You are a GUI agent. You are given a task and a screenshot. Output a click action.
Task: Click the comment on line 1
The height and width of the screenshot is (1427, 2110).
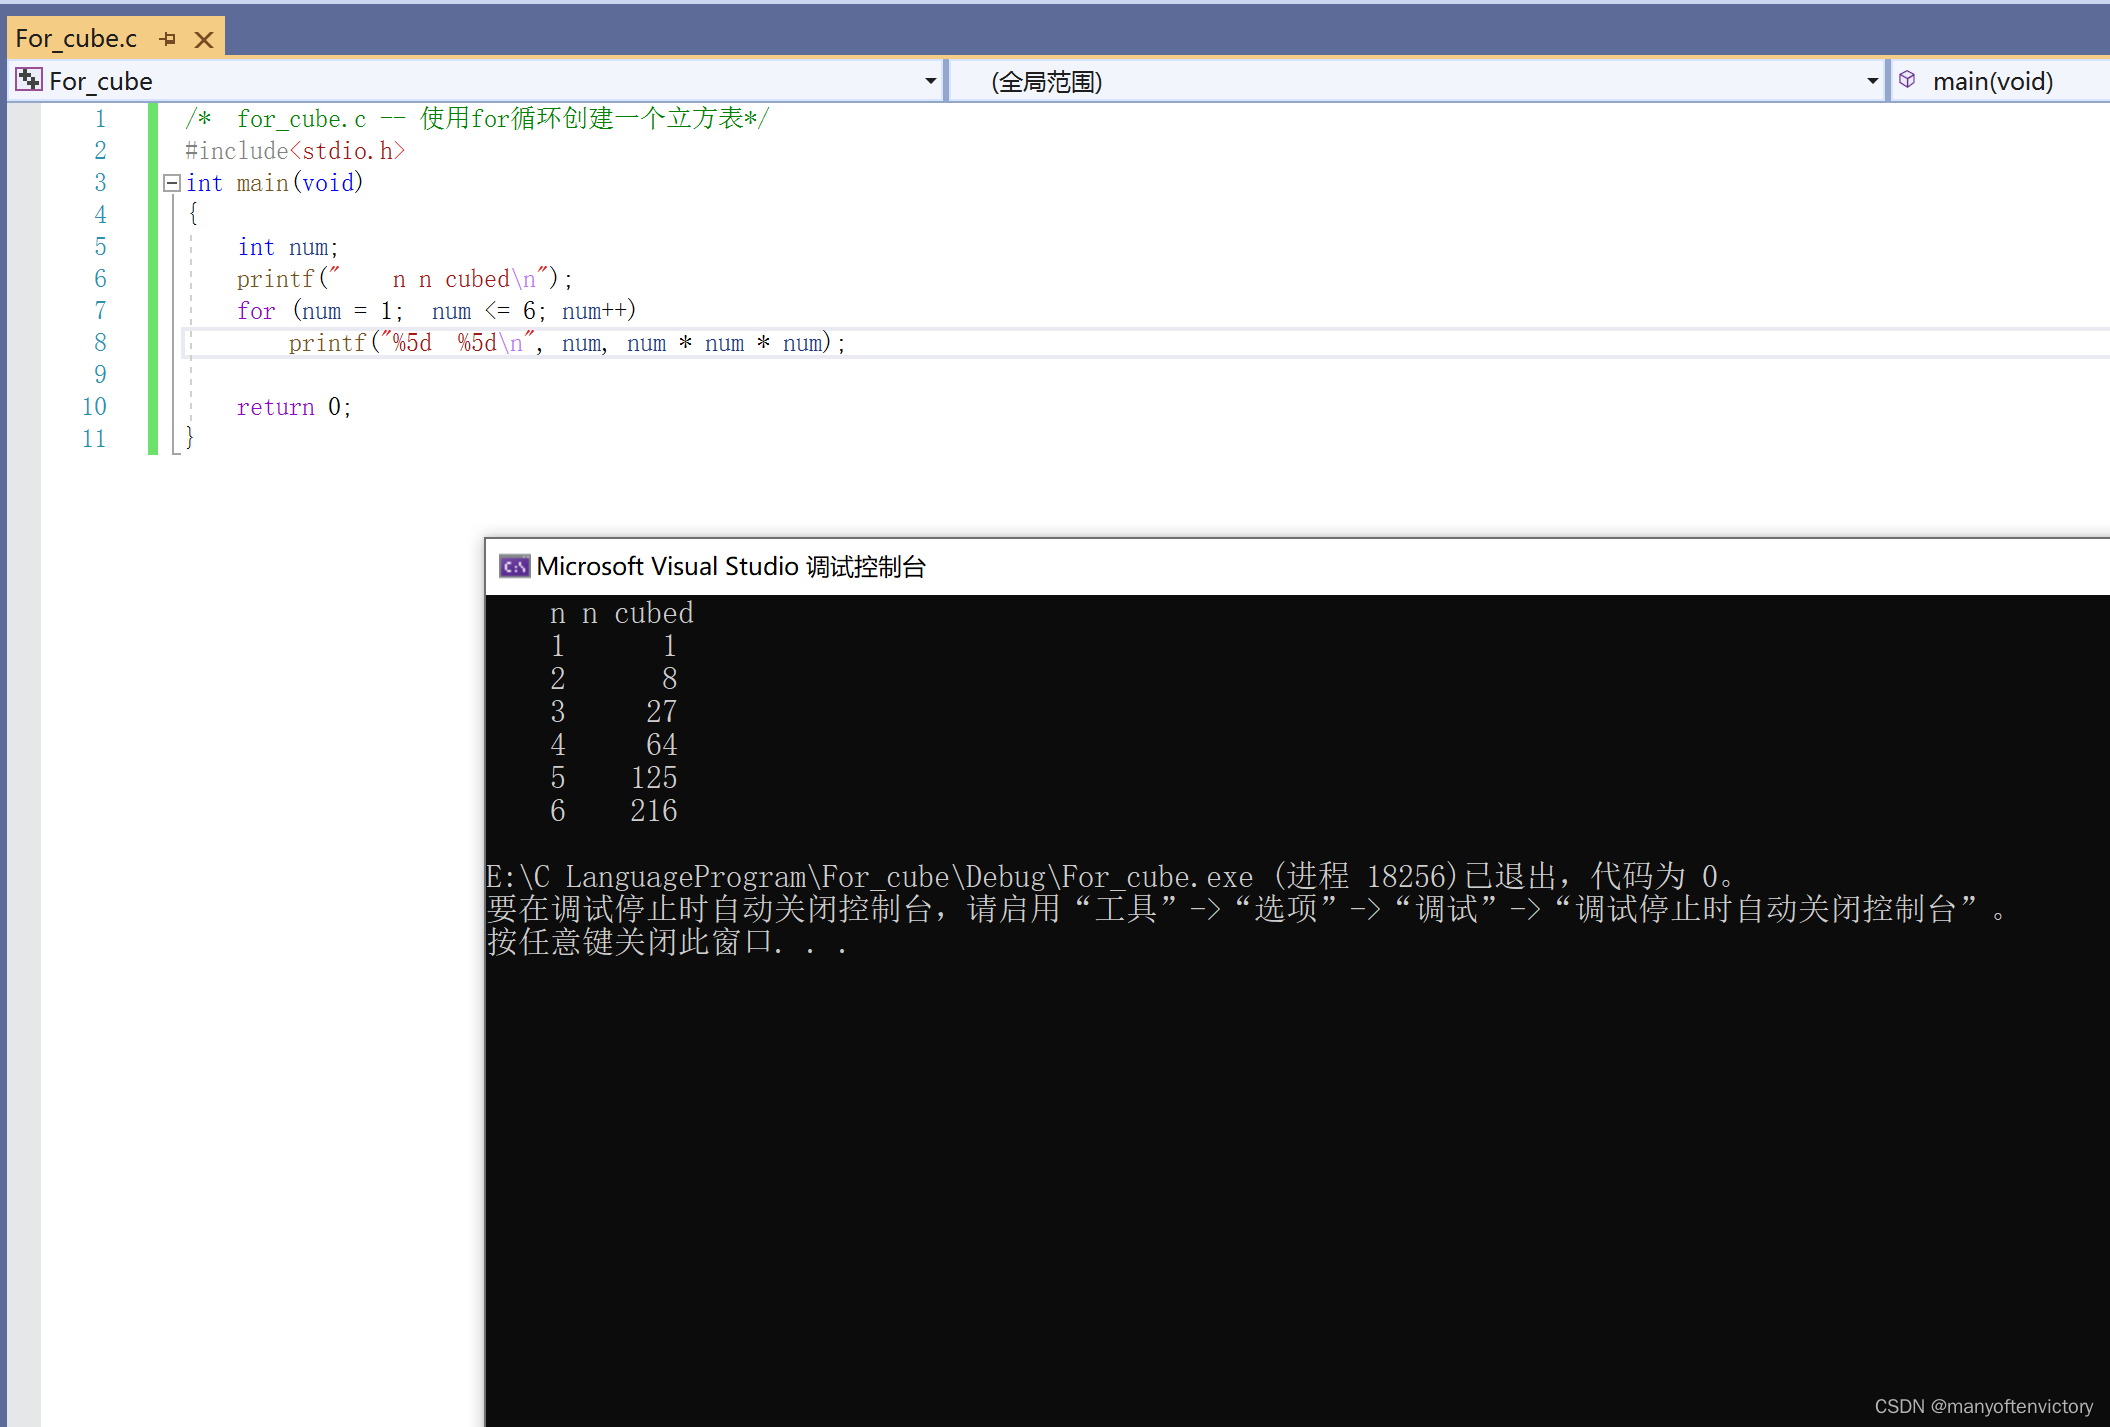coord(477,119)
